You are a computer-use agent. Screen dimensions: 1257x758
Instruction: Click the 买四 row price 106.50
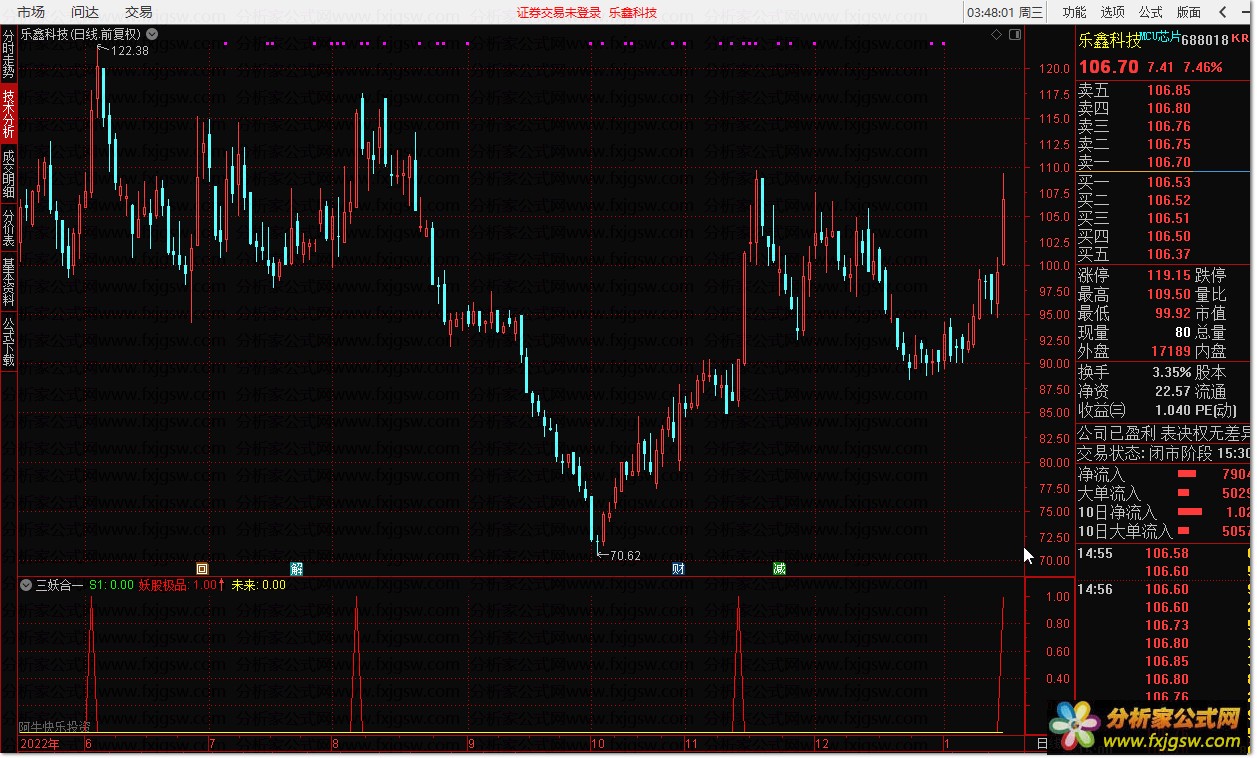coord(1168,236)
